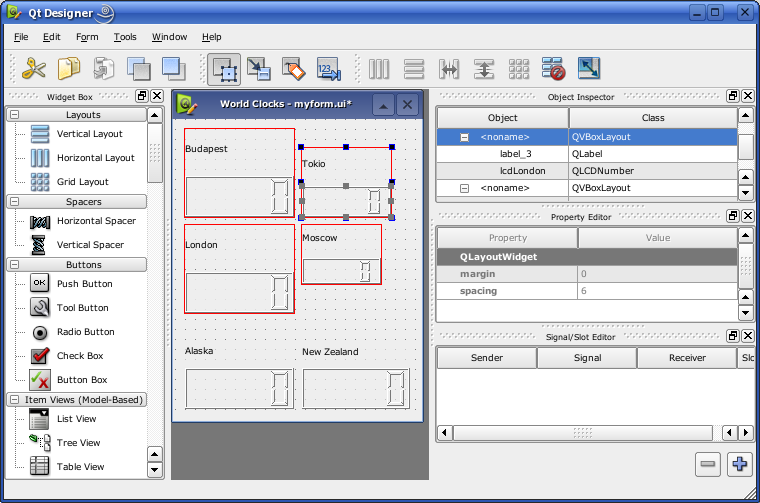Float the Object Inspector dock panel
This screenshot has width=760, height=503.
pos(733,96)
